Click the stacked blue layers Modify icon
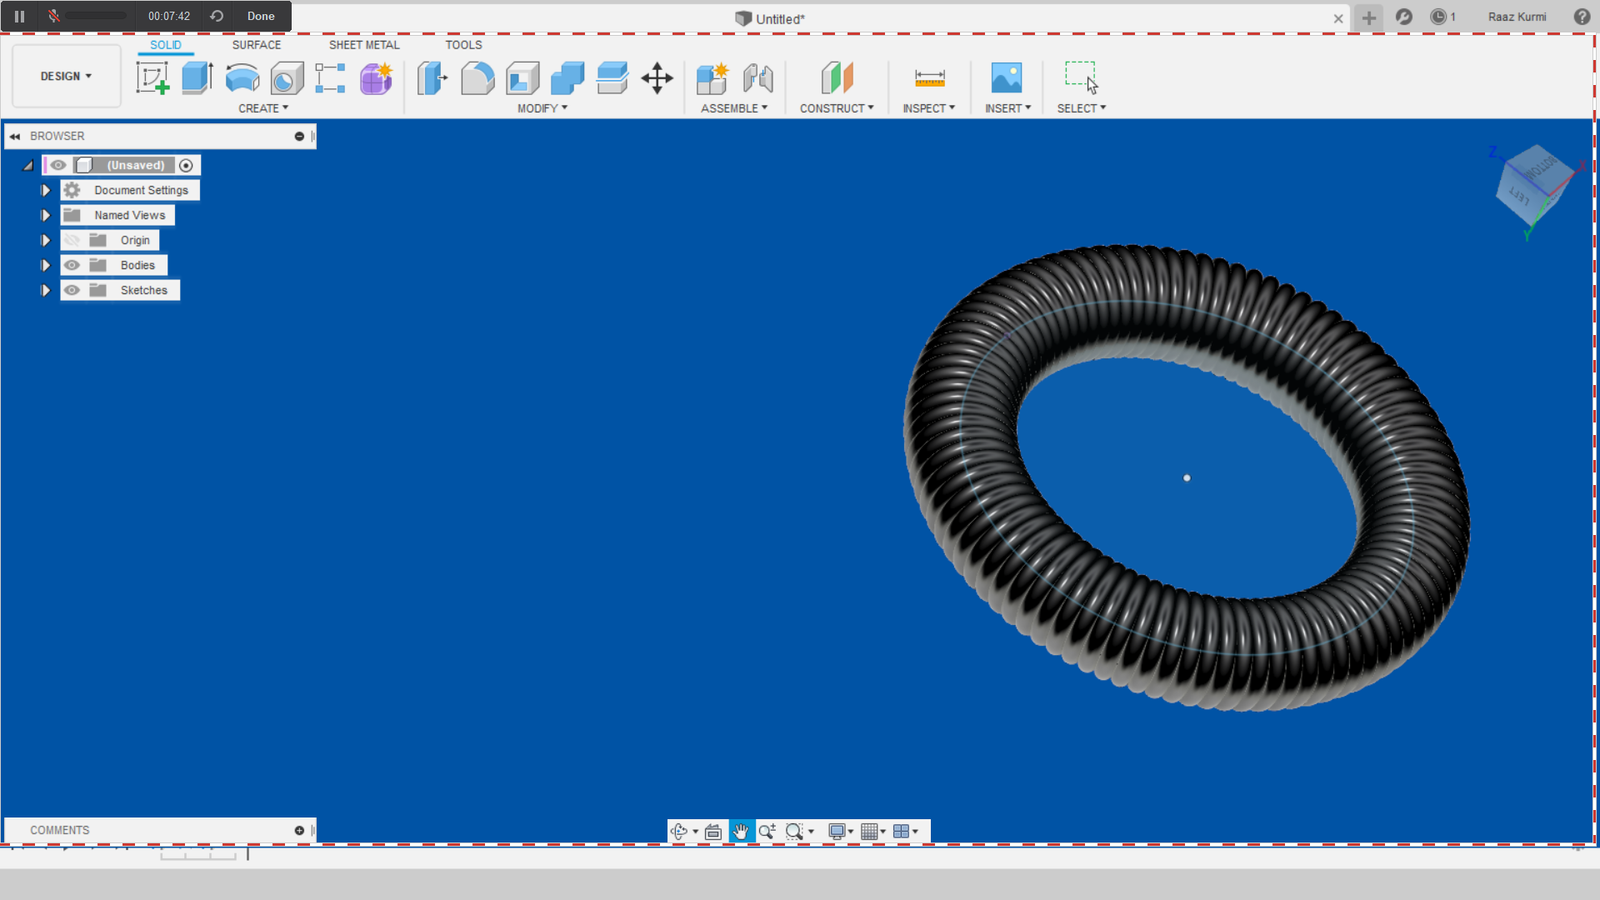 pos(612,78)
